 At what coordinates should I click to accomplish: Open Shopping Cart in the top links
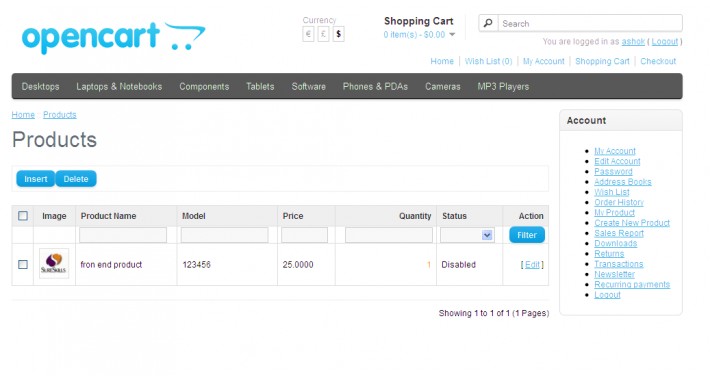click(602, 61)
